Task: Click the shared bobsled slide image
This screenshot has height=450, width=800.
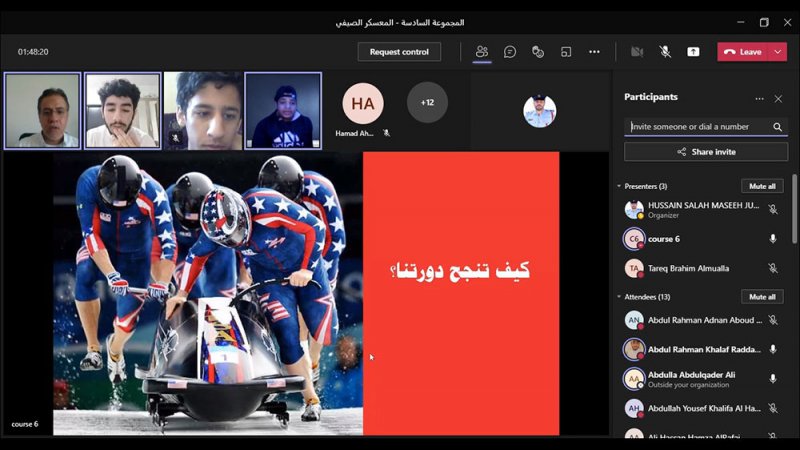Action: [208, 293]
